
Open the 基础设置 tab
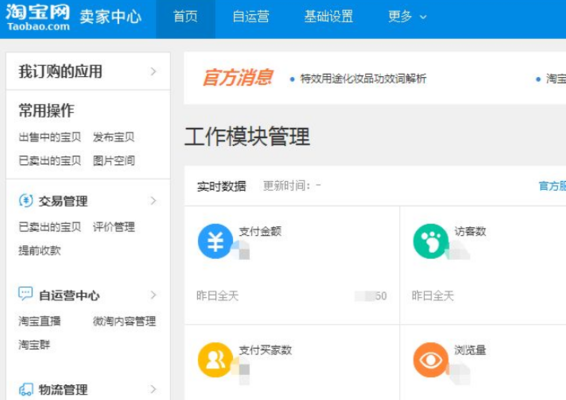click(x=328, y=17)
